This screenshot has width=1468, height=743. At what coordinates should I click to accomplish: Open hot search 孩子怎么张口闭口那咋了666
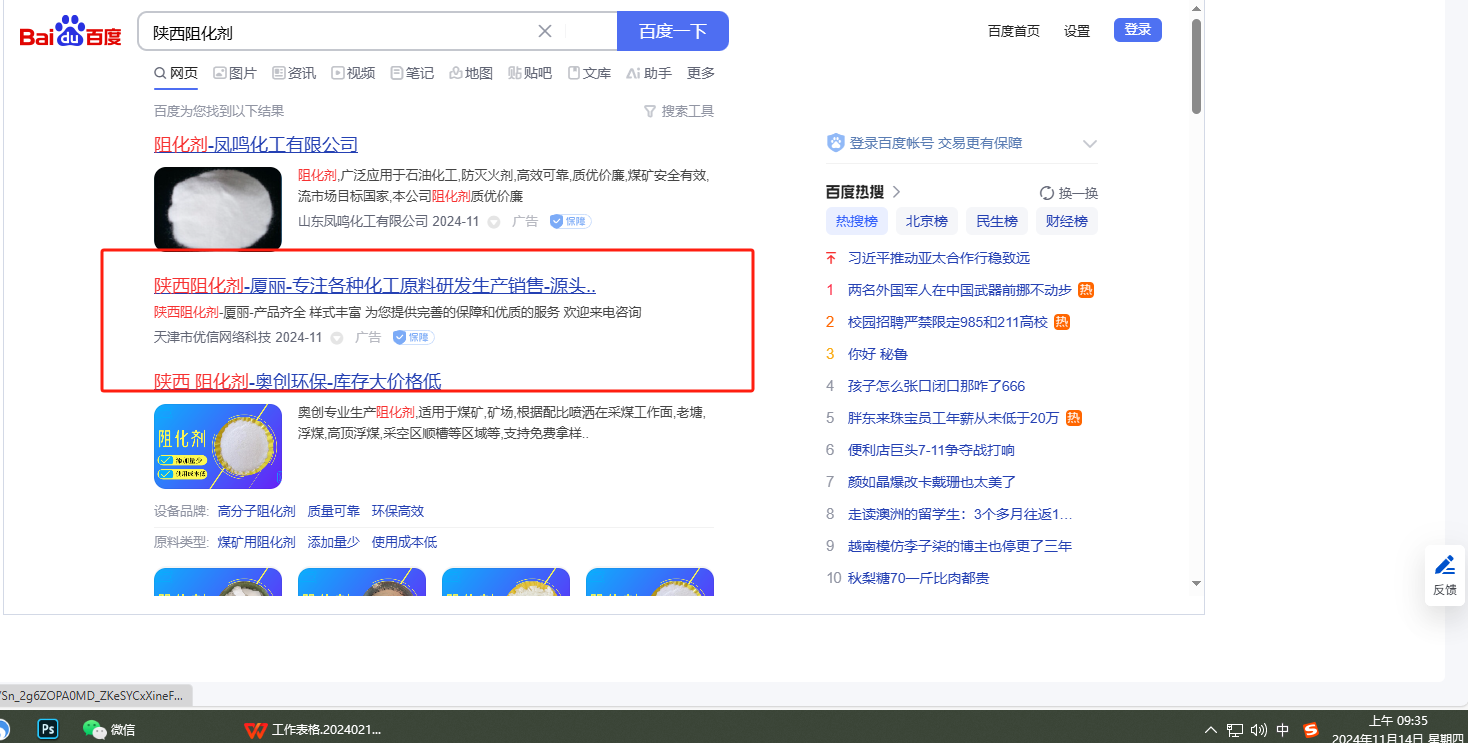pyautogui.click(x=937, y=386)
